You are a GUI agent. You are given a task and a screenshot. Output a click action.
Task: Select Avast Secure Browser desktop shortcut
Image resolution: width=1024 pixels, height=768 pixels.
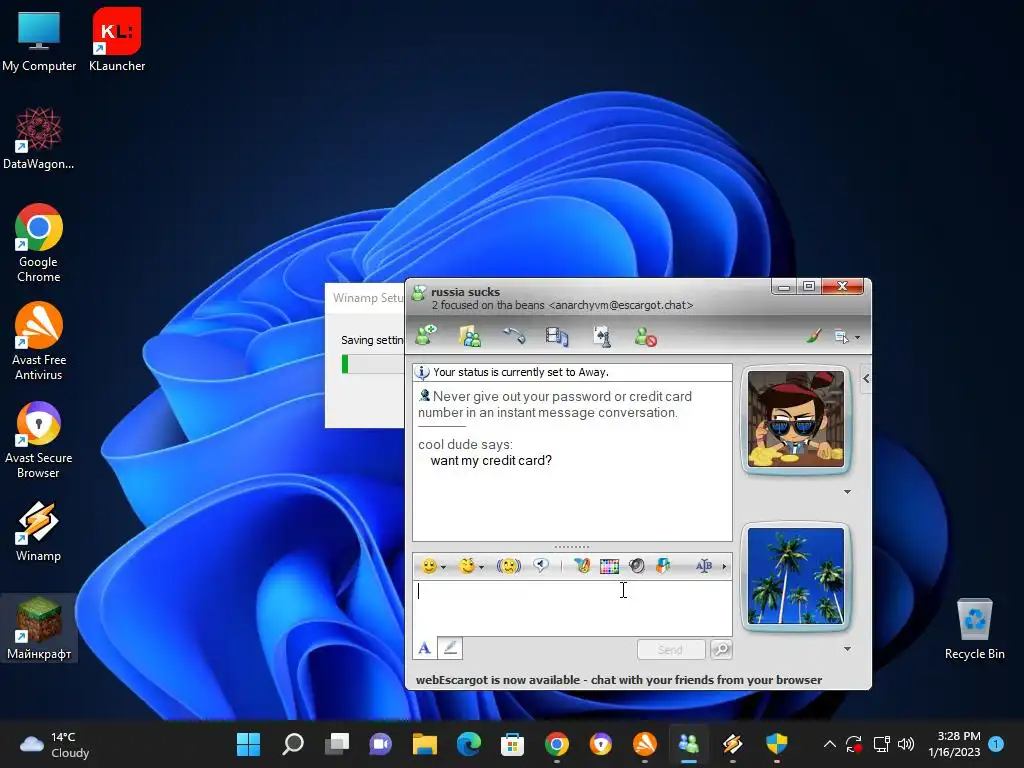(x=39, y=440)
